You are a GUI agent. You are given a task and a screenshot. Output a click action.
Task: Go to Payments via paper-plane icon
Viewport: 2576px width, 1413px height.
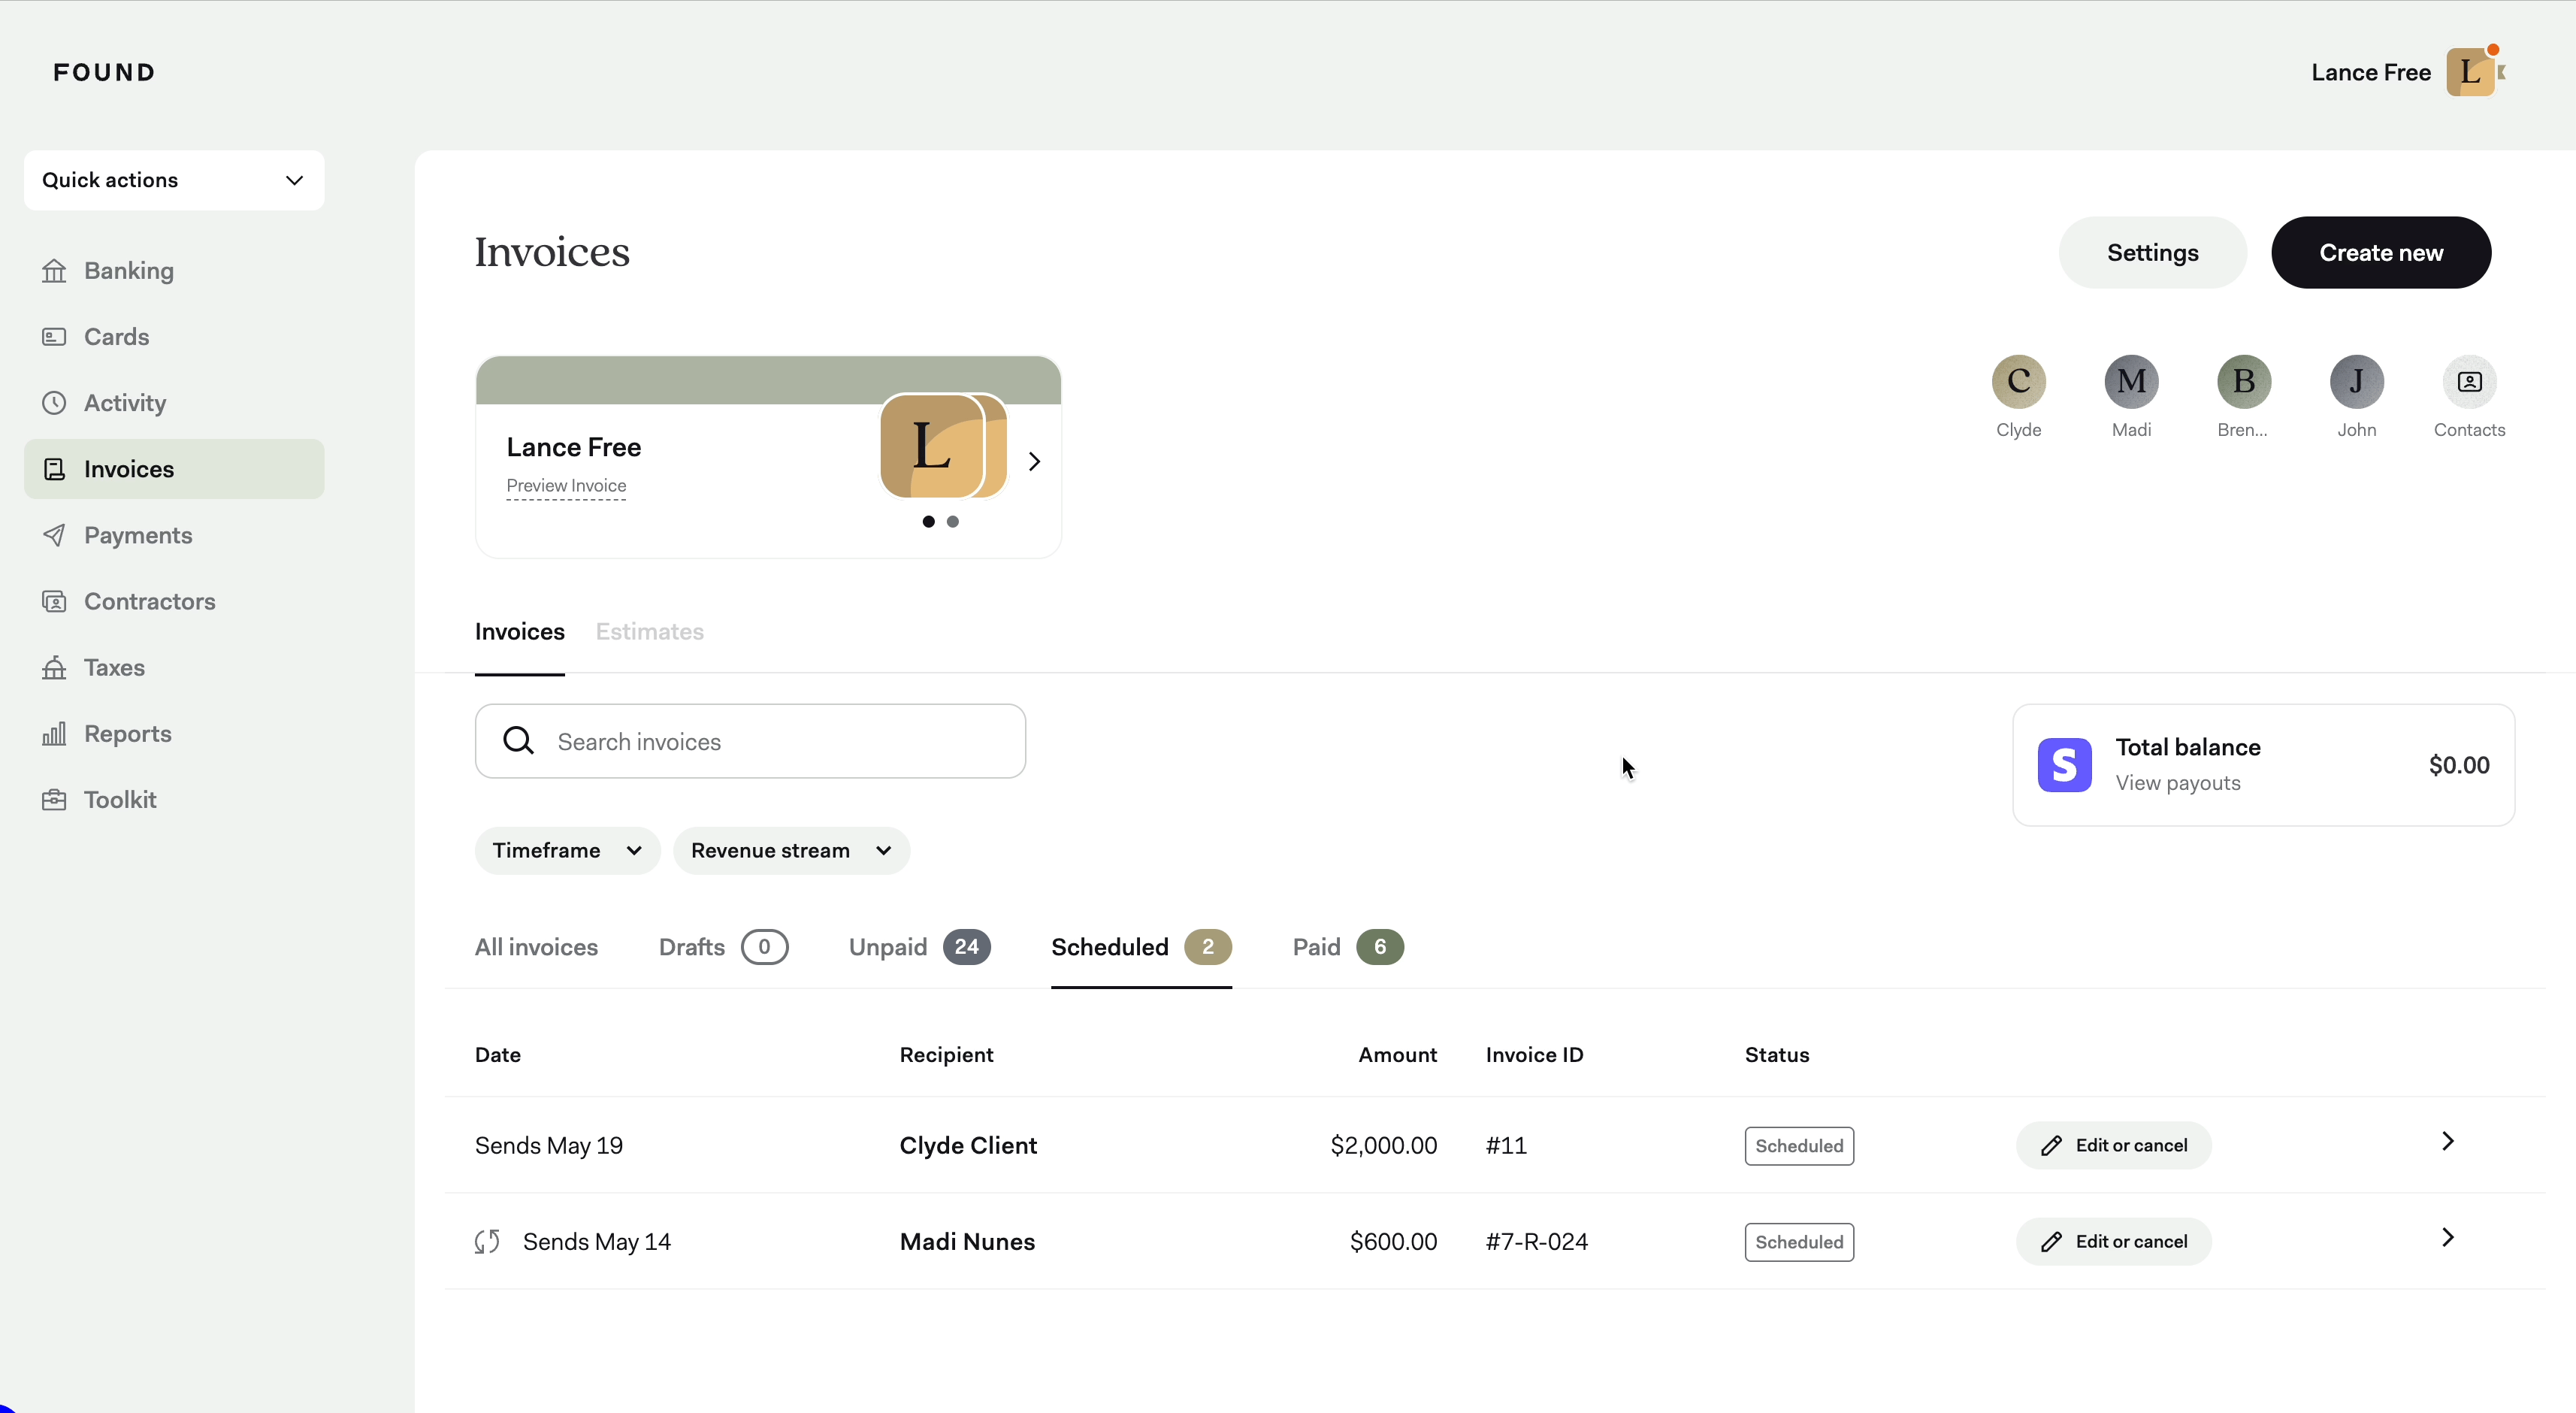pos(54,535)
